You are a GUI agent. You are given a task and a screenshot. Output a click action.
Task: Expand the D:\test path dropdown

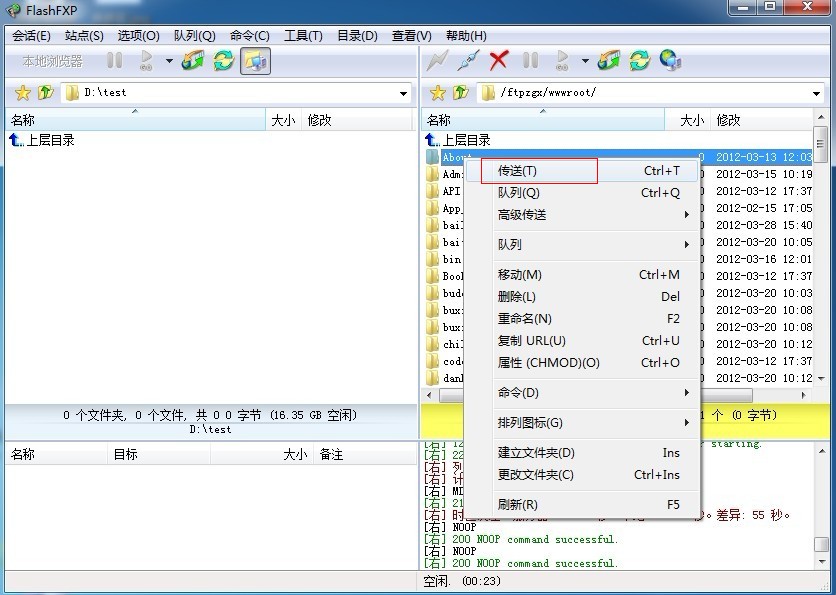coord(404,93)
